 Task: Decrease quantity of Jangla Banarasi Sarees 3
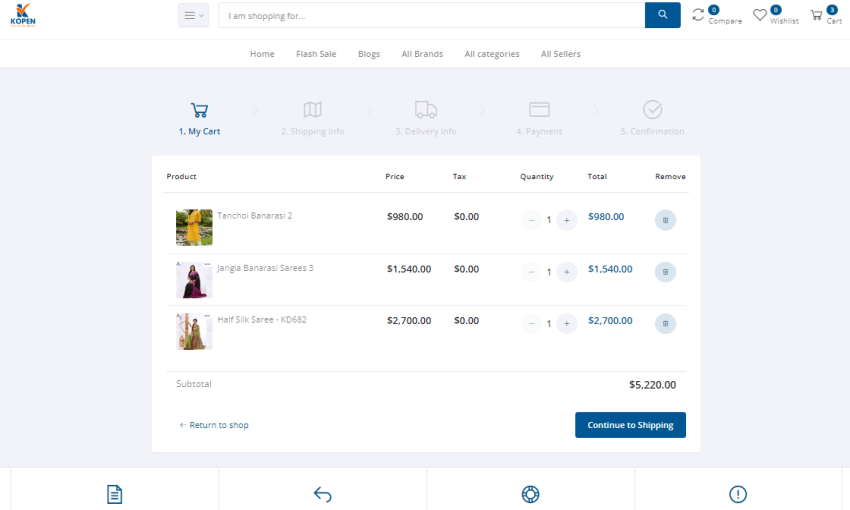coord(531,272)
